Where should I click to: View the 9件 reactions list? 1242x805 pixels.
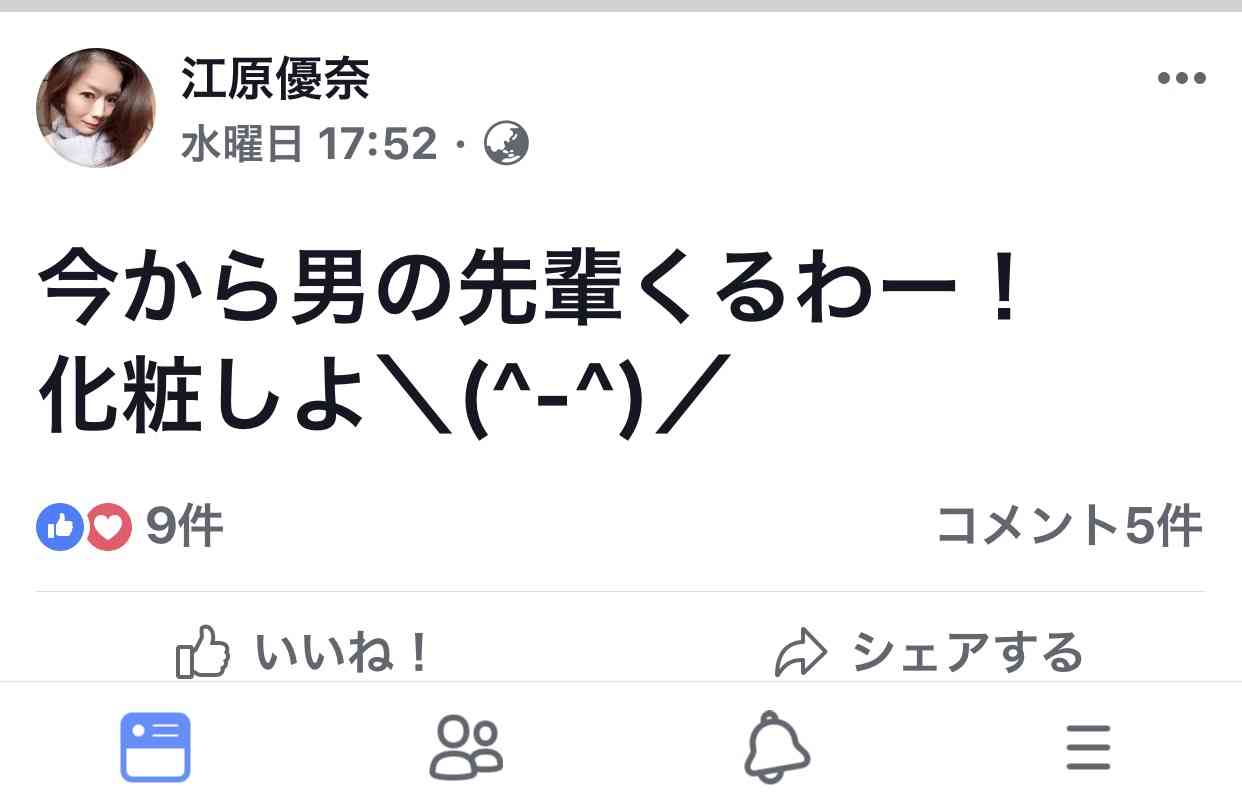point(130,527)
